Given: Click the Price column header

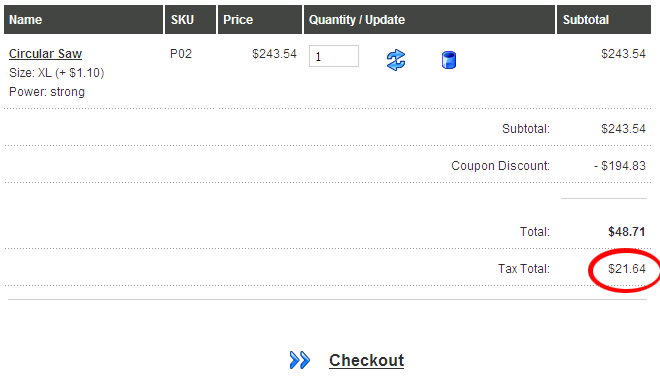Looking at the screenshot, I should [260, 19].
